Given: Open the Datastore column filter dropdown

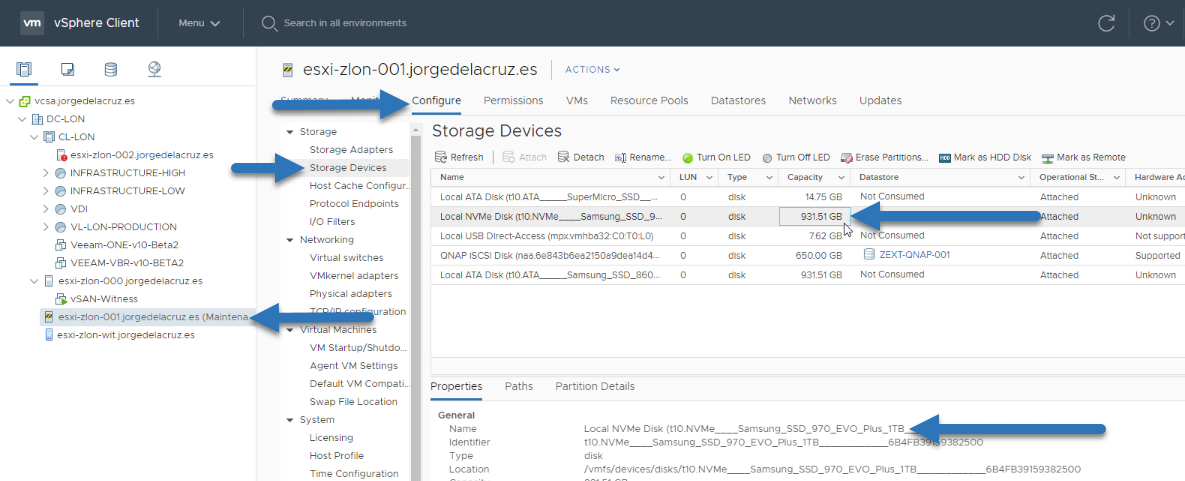Looking at the screenshot, I should 1019,178.
